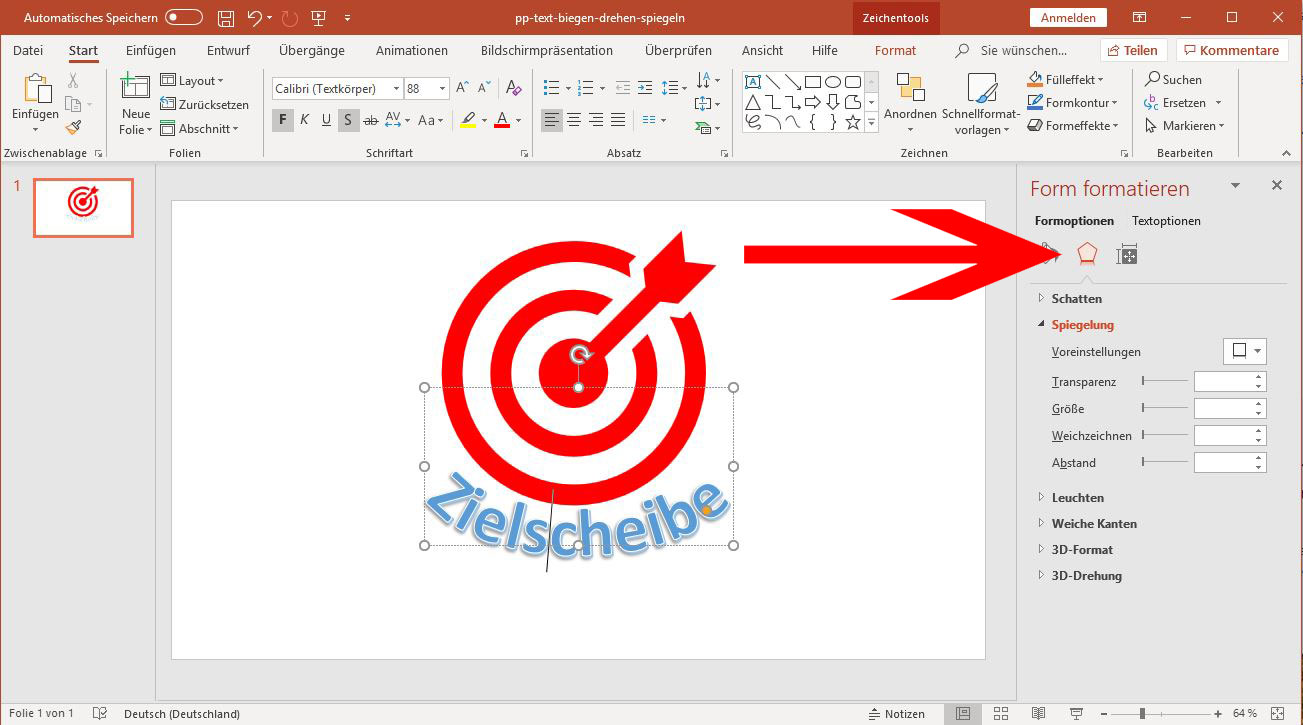The image size is (1303, 725).
Task: Toggle italic formatting
Action: click(304, 119)
